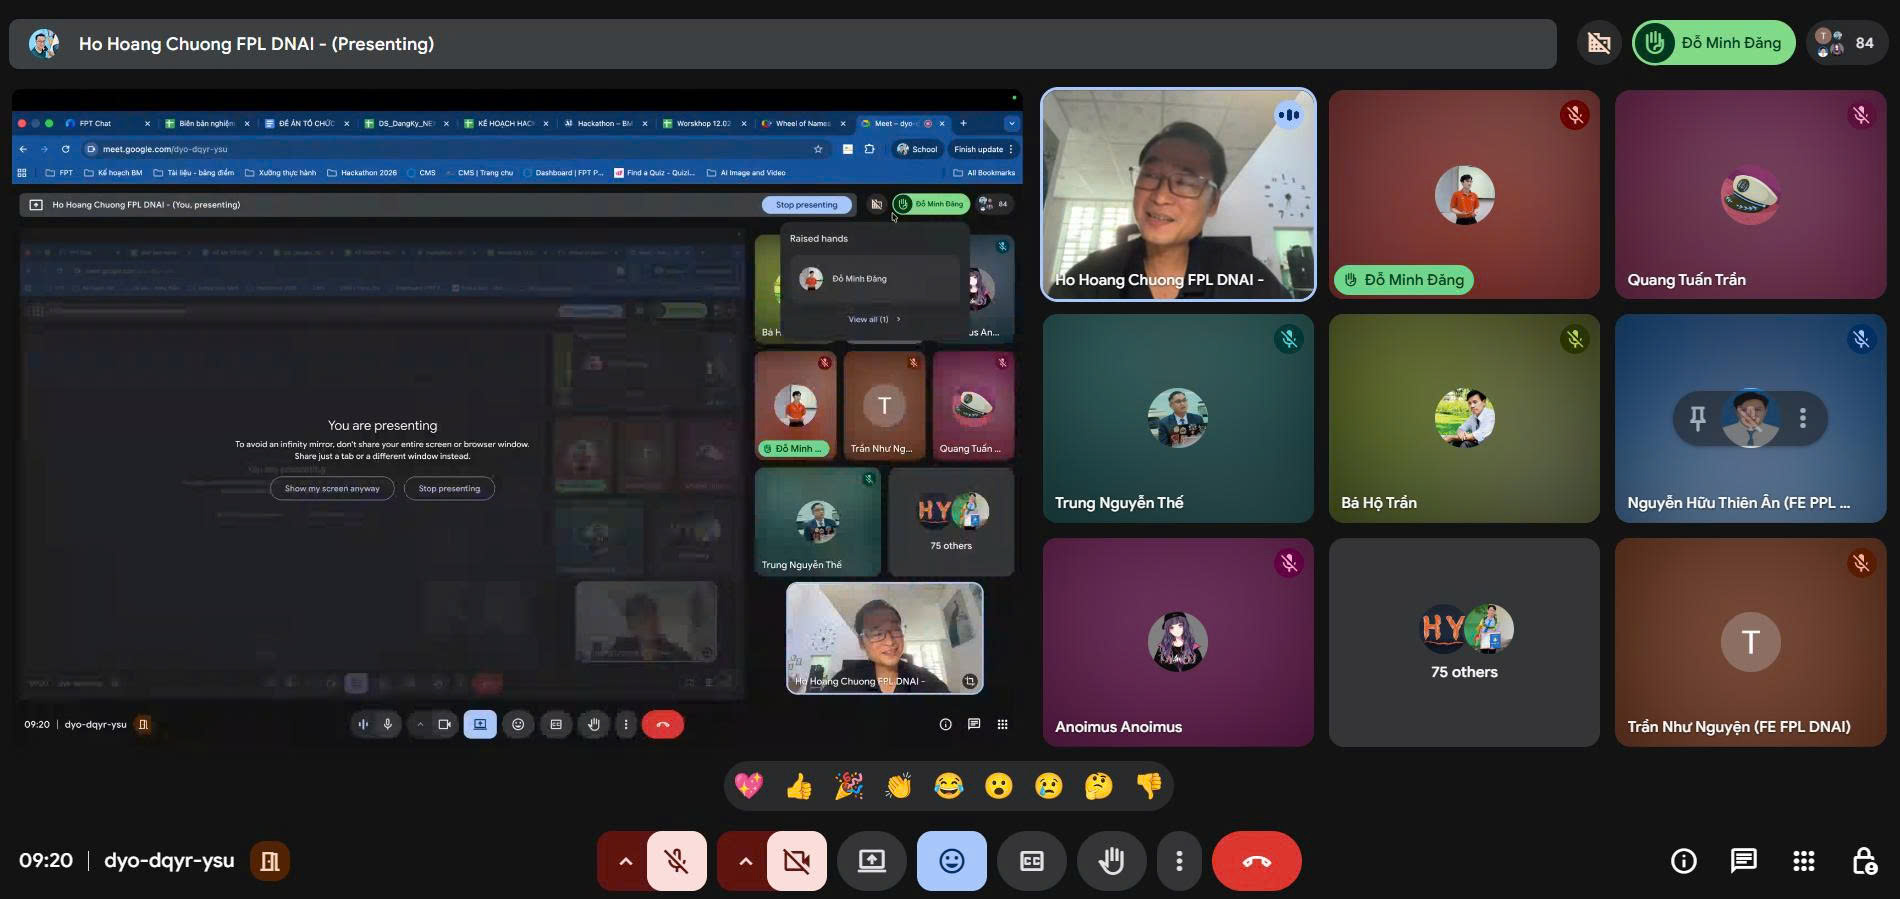Send the laughing face reaction
Image resolution: width=1900 pixels, height=899 pixels.
(949, 787)
